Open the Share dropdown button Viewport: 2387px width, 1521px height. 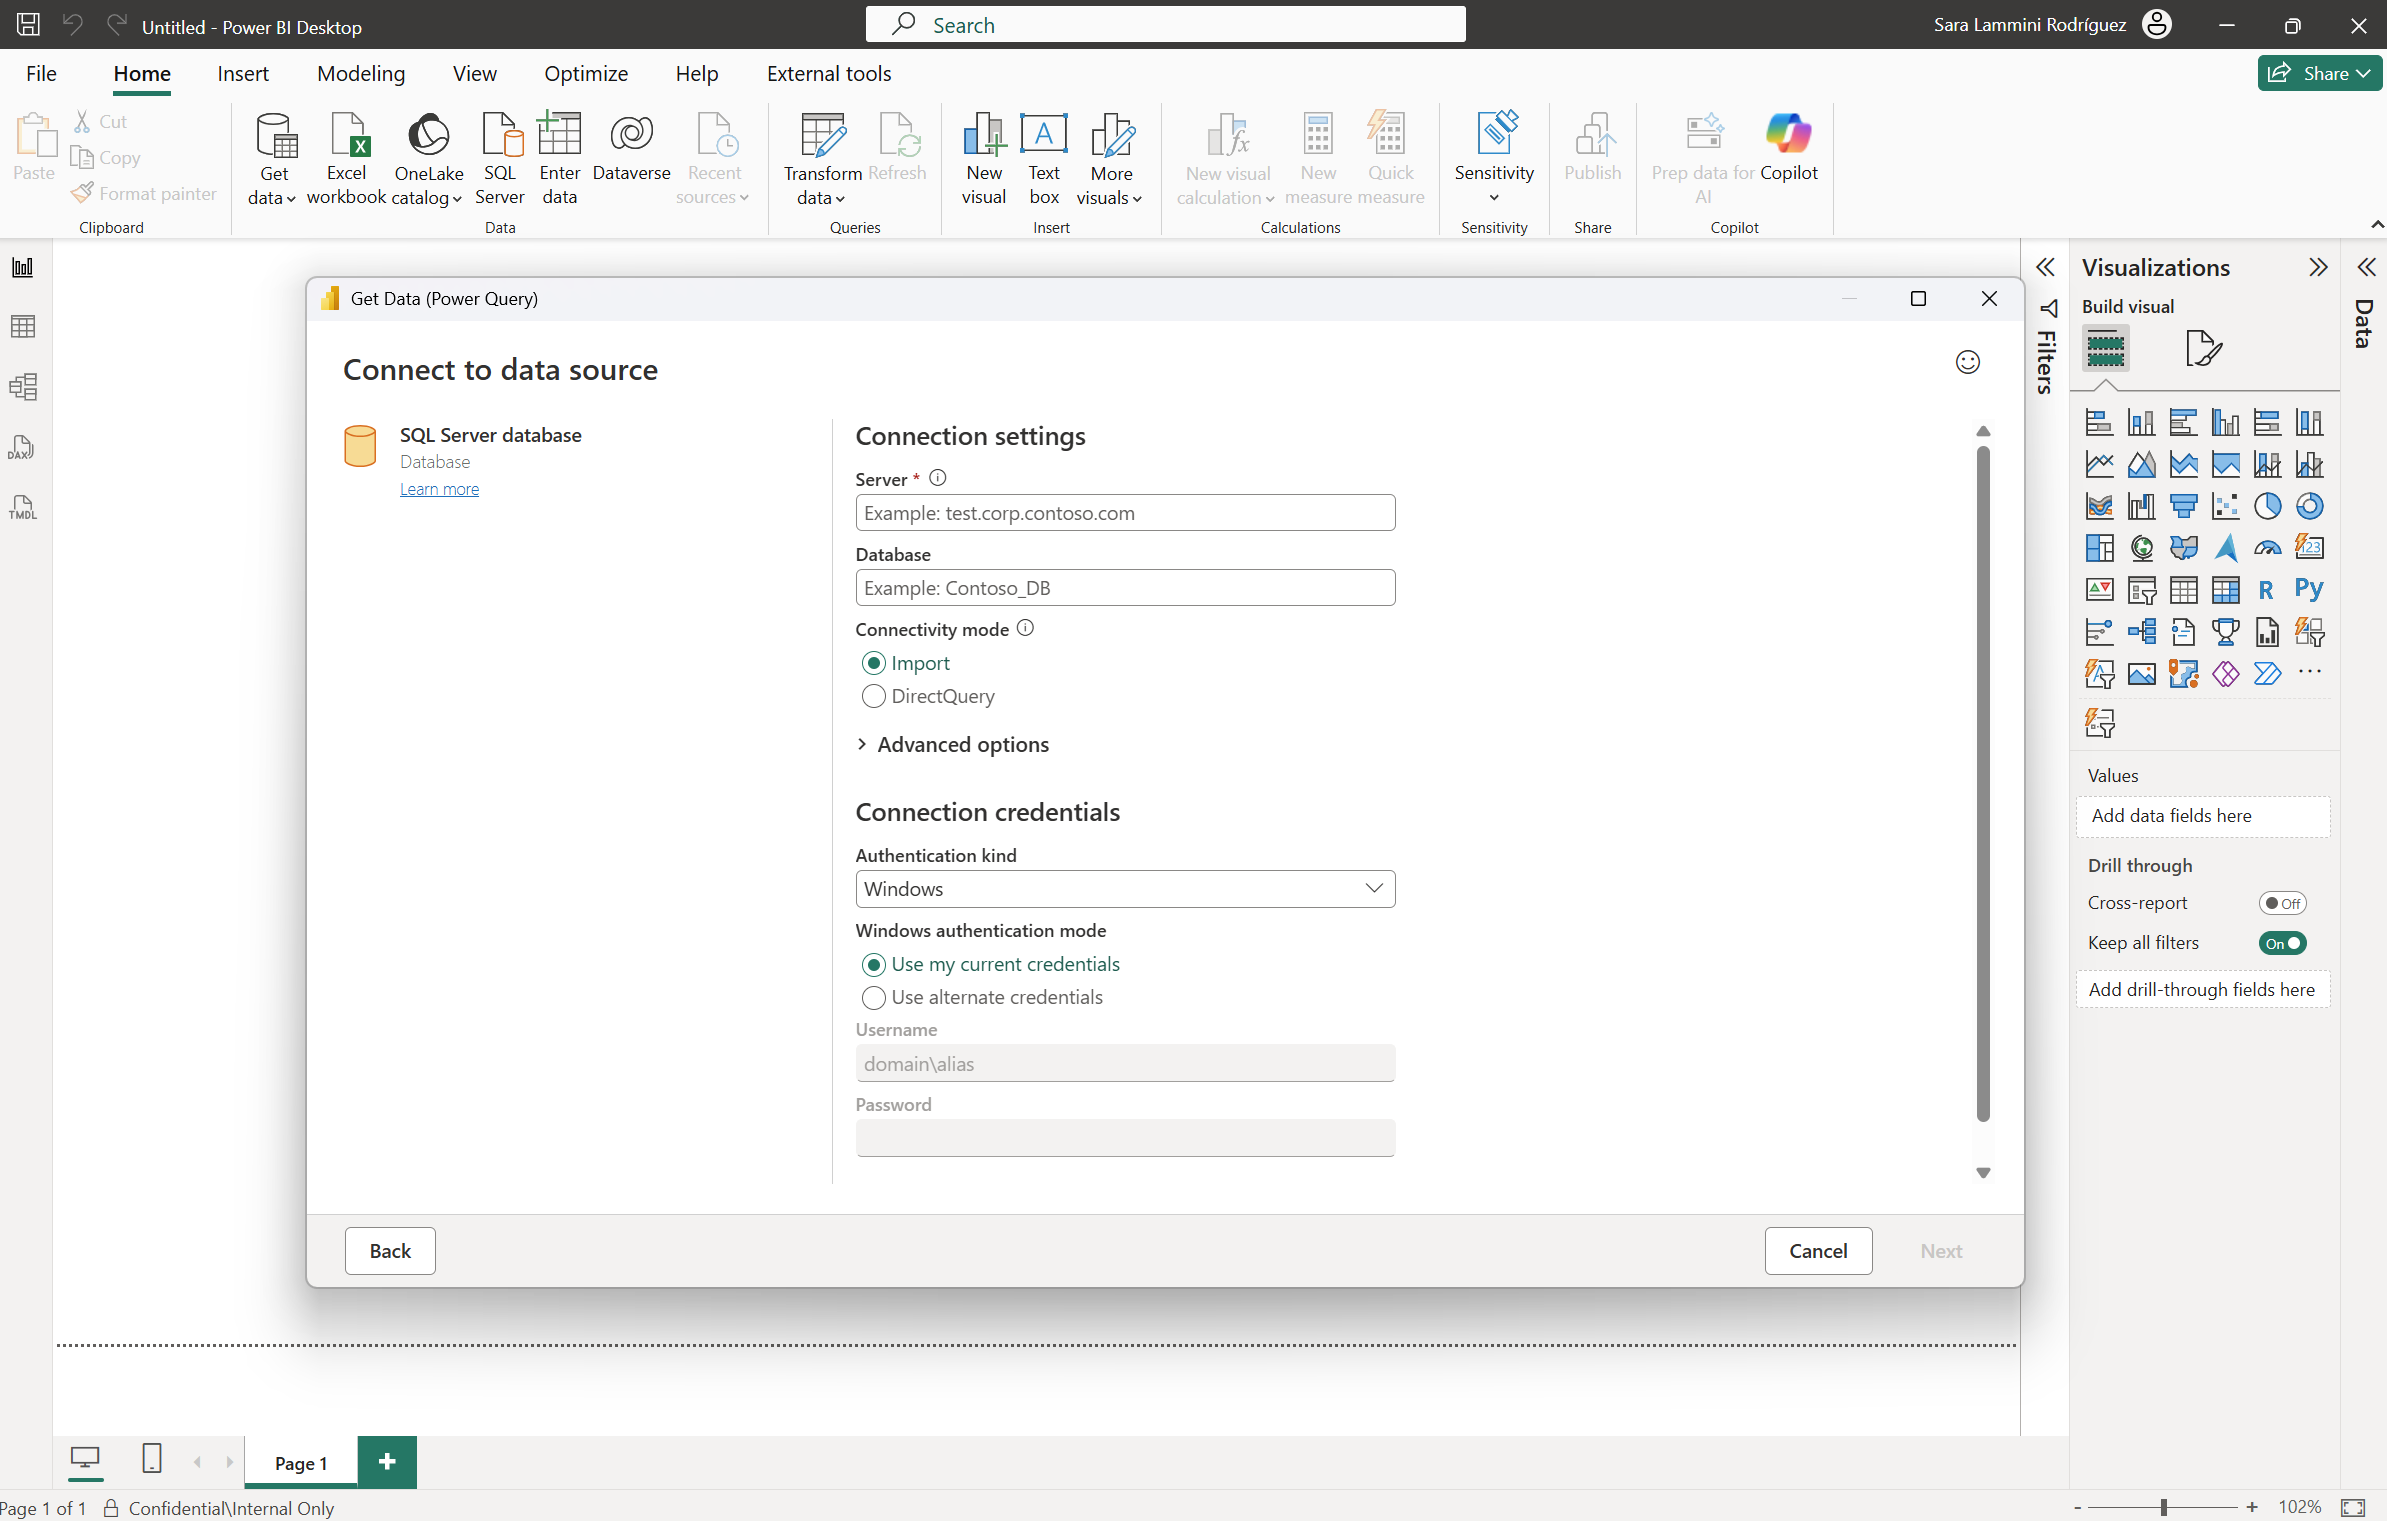pyautogui.click(x=2319, y=73)
